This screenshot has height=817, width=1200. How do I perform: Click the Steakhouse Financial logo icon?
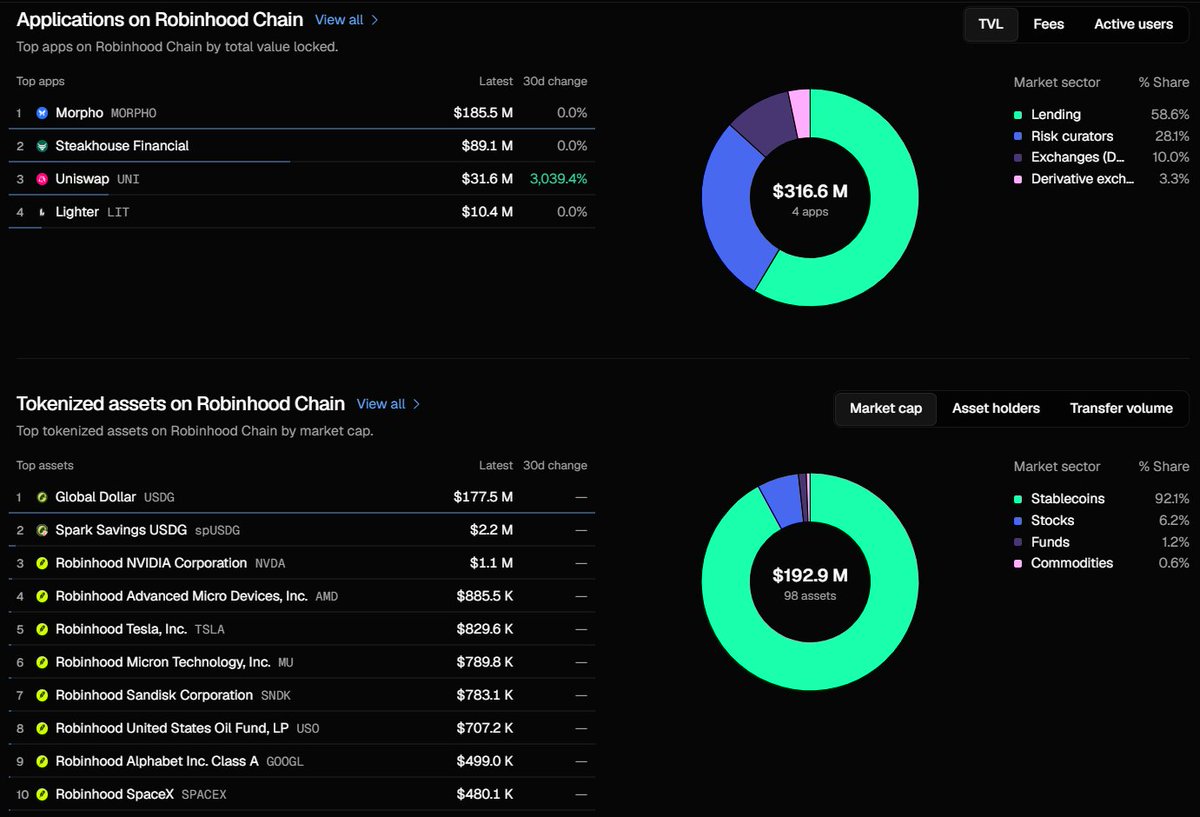(42, 146)
